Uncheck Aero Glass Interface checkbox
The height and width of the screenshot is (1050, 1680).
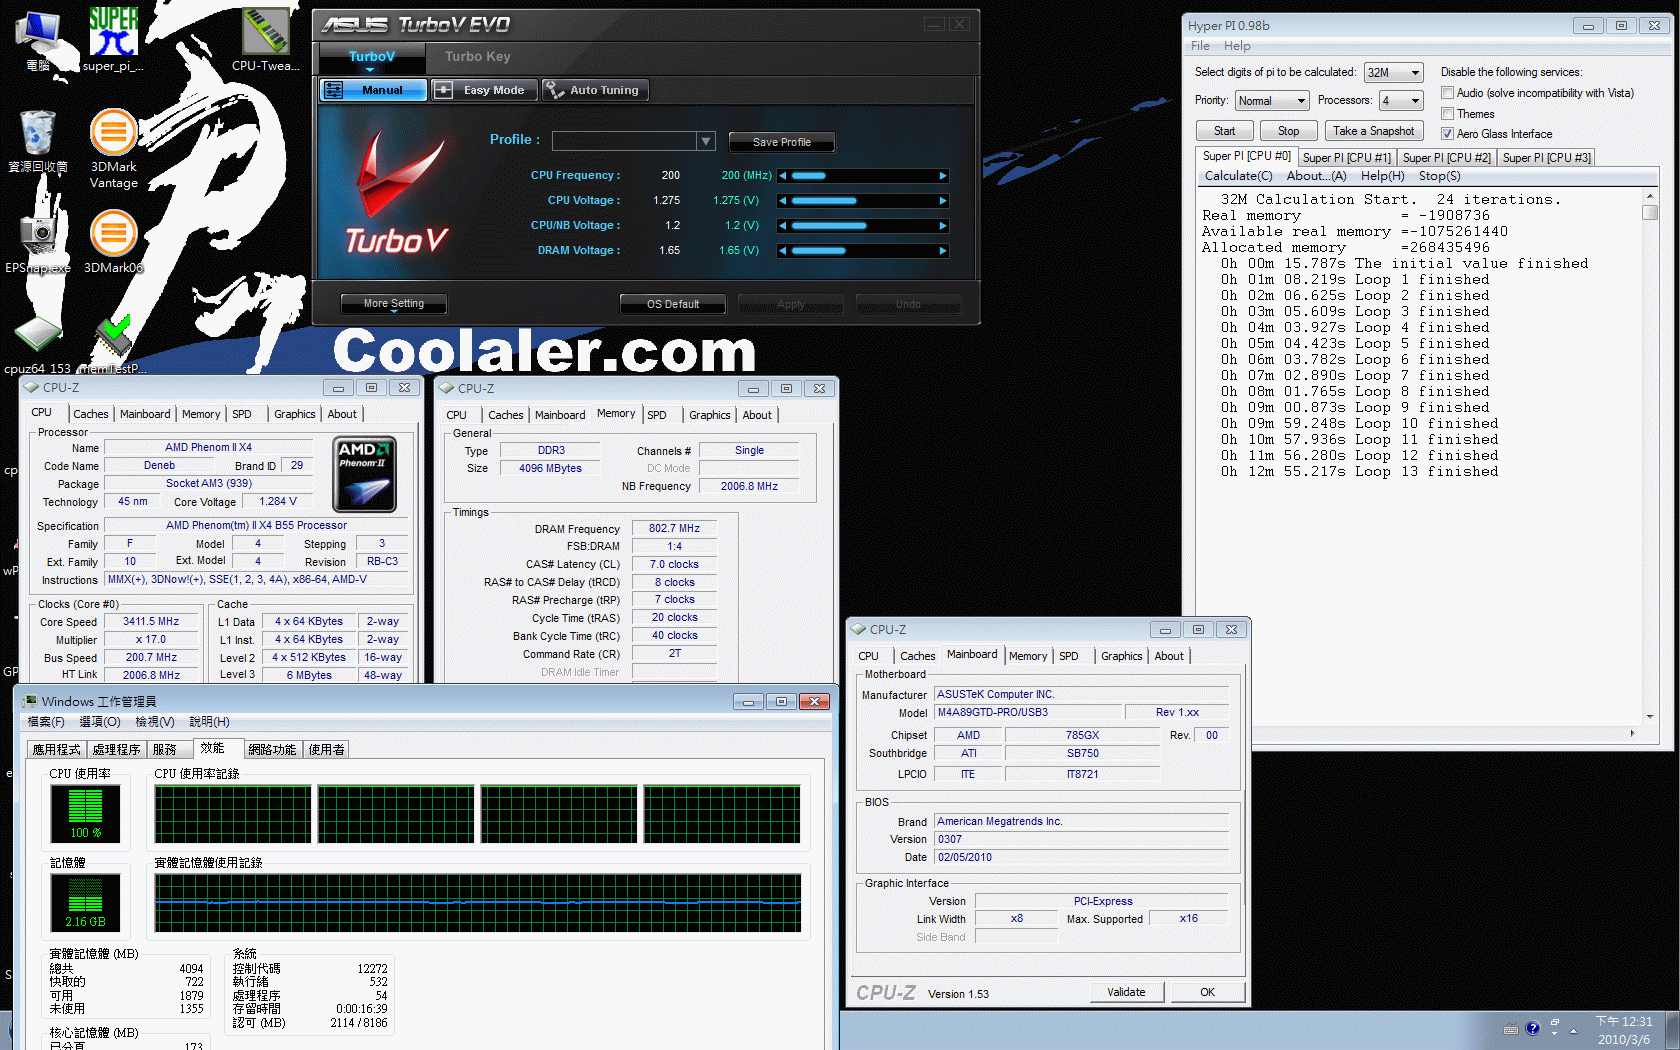(x=1447, y=134)
